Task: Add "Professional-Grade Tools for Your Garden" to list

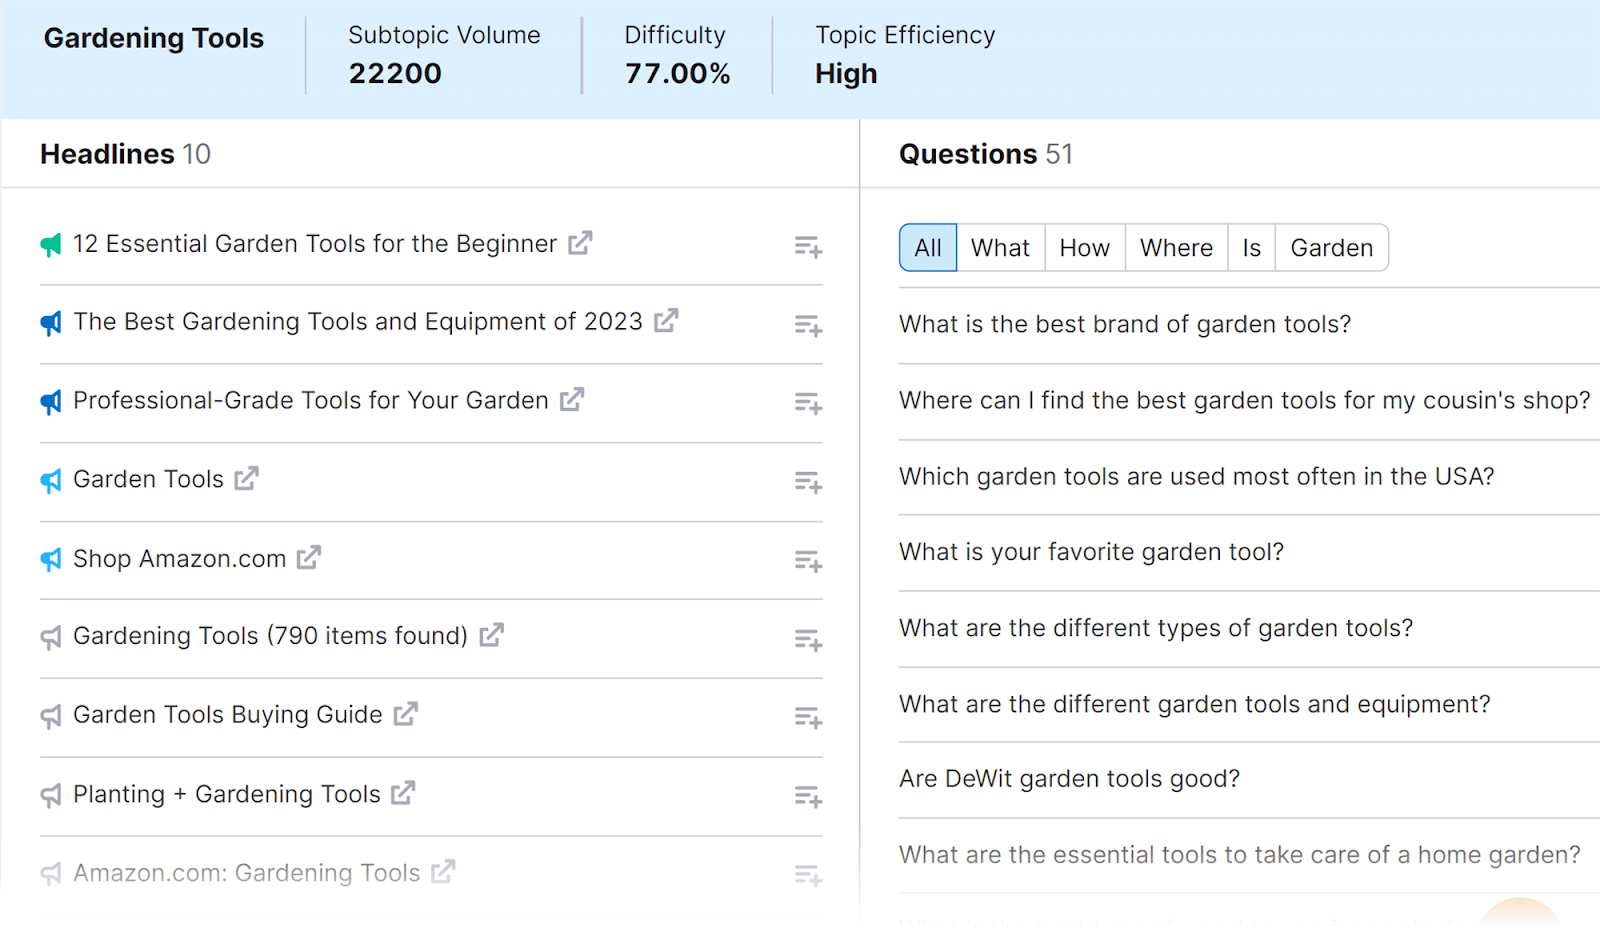Action: pos(808,403)
